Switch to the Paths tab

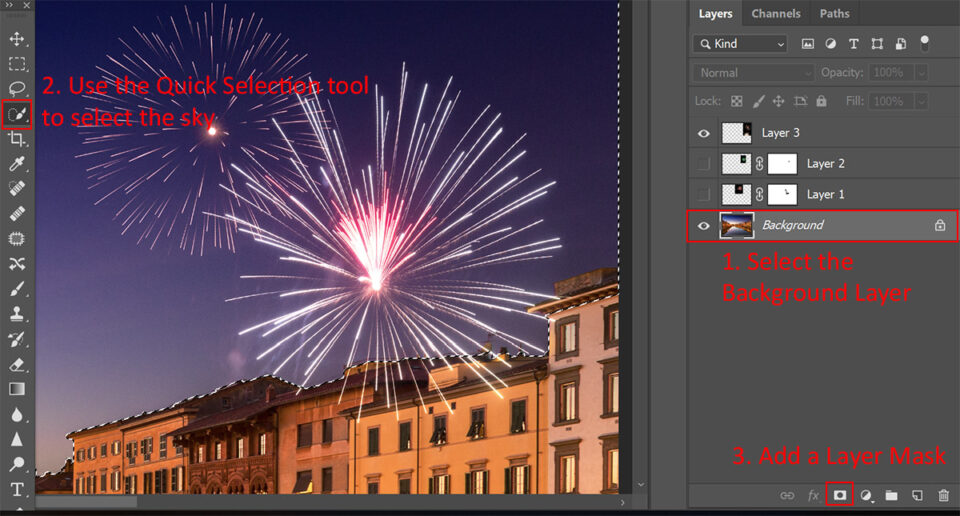[834, 14]
